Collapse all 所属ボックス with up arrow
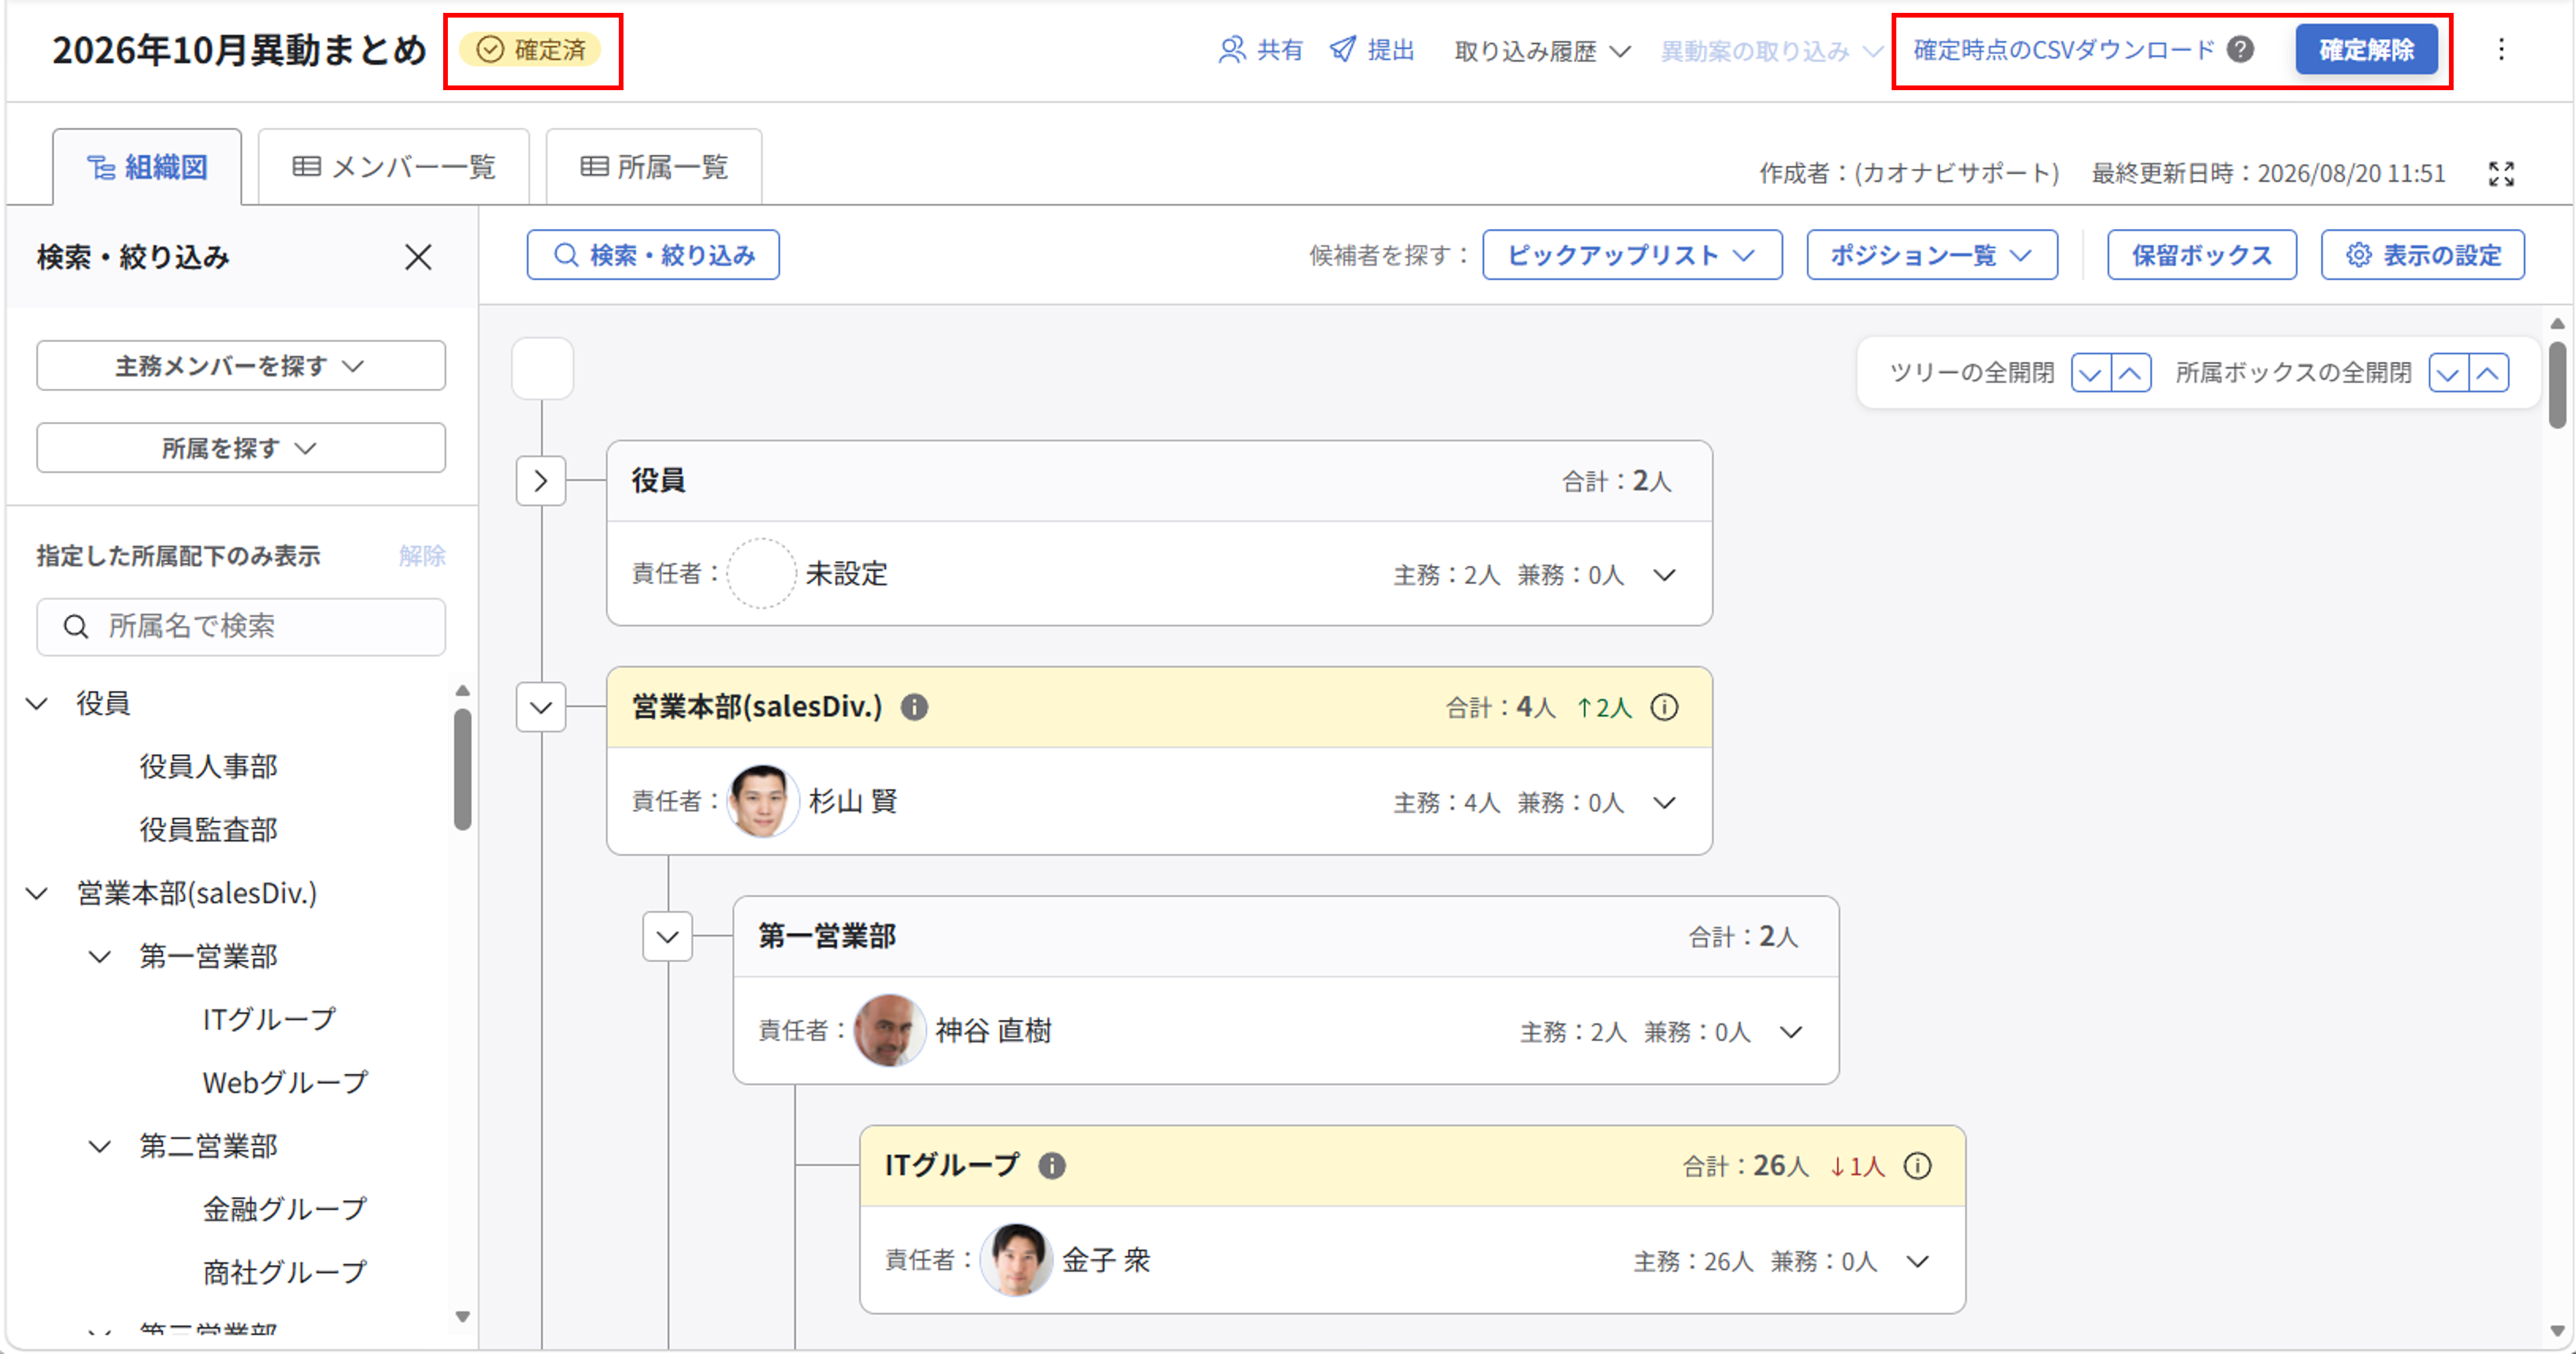Screen dimensions: 2576x1354 tap(2488, 373)
